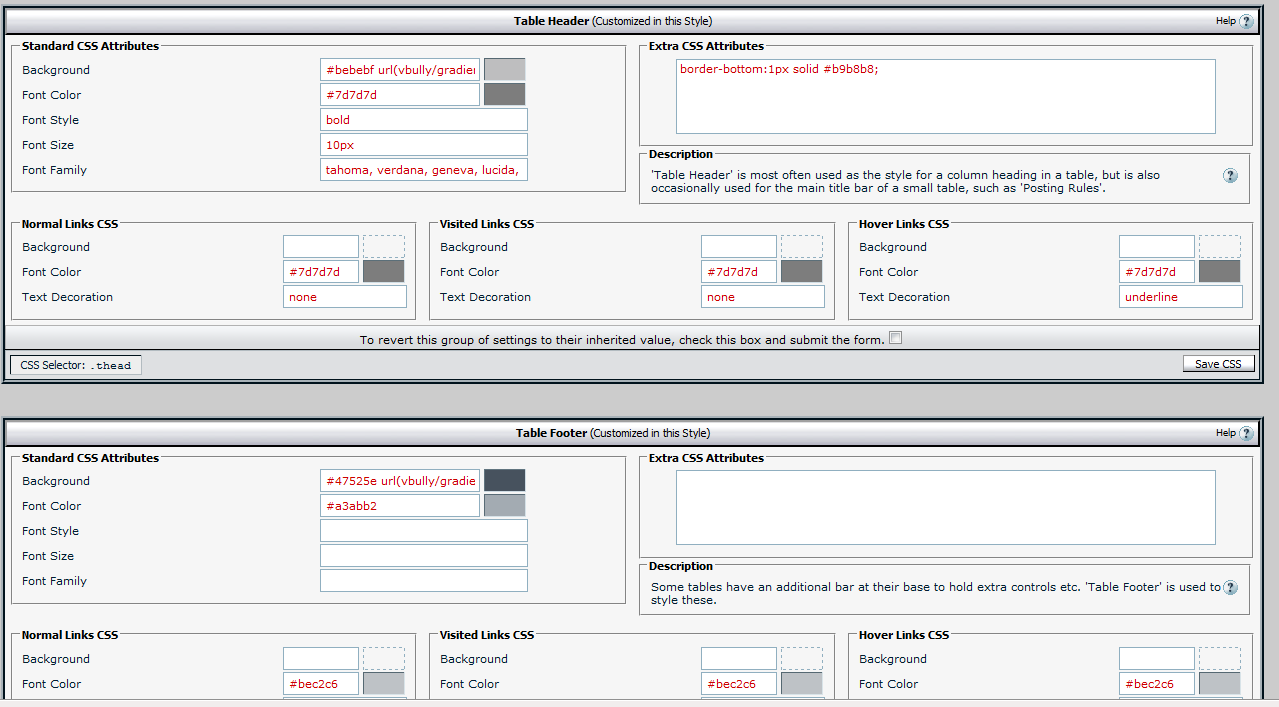Click the Save CSS button
The height and width of the screenshot is (707, 1279).
(1218, 364)
